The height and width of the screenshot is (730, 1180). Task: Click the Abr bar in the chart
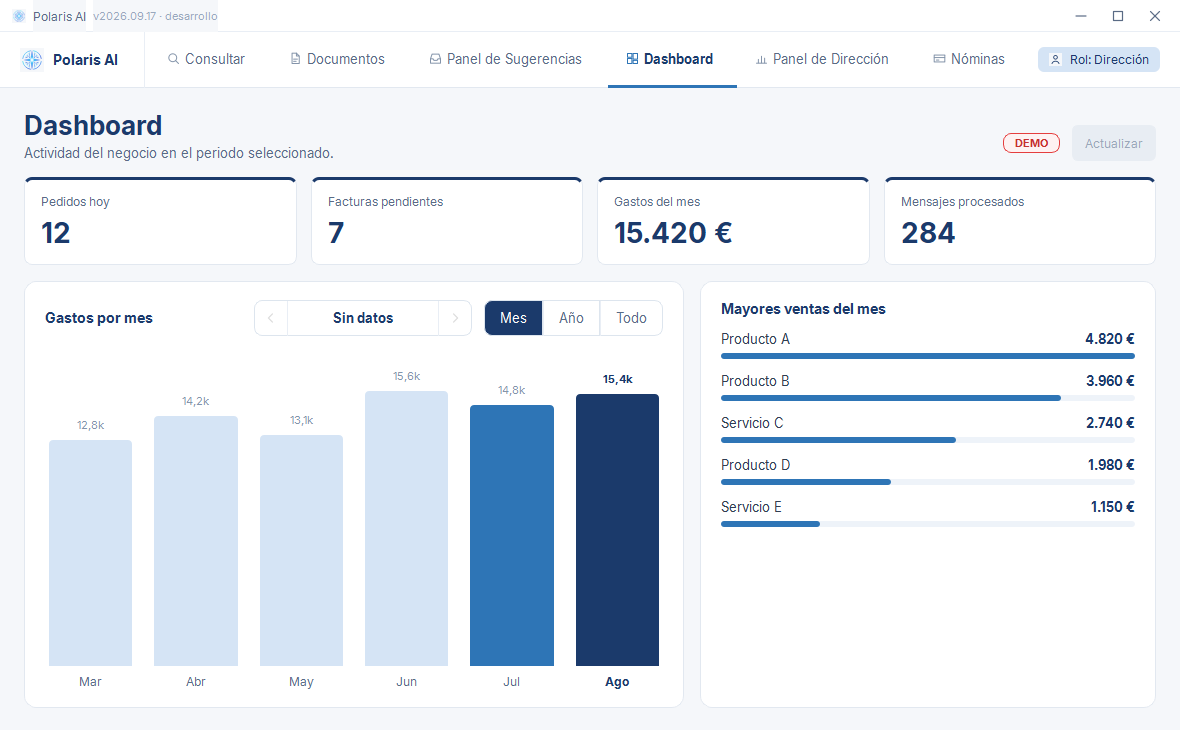(196, 541)
